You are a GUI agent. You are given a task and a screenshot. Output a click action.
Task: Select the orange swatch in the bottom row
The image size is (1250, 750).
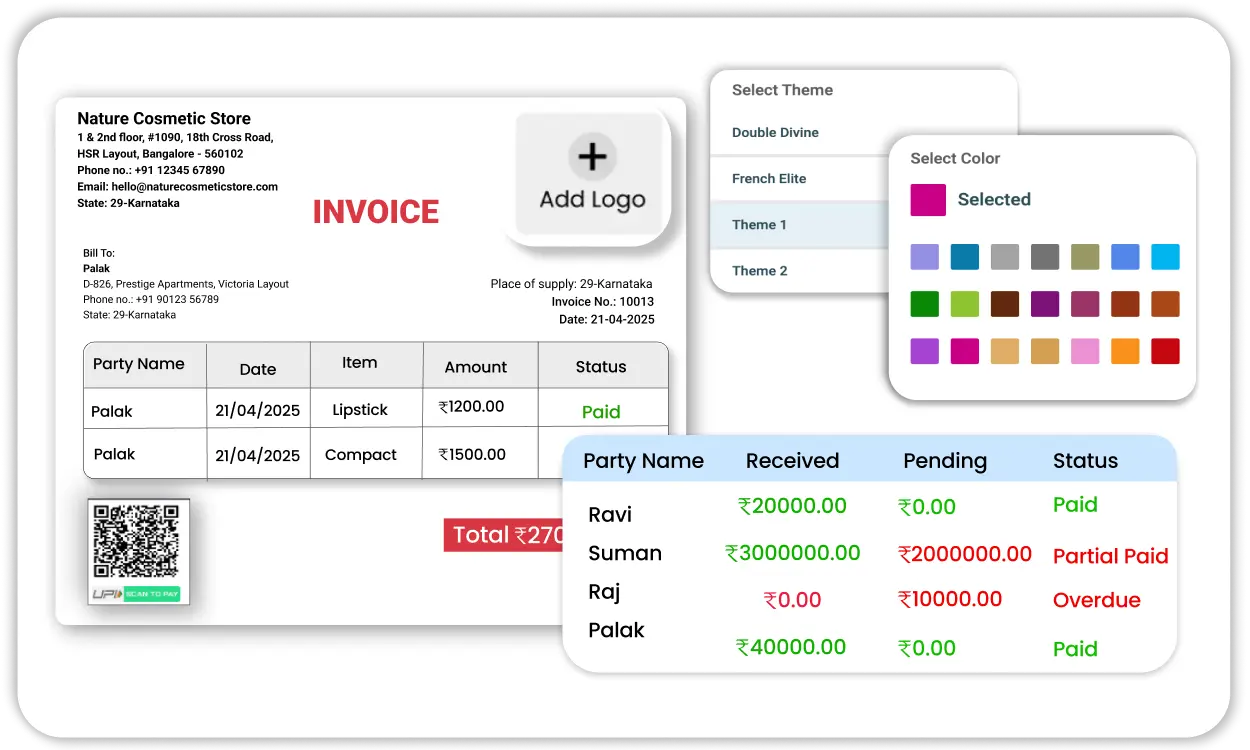click(1125, 351)
